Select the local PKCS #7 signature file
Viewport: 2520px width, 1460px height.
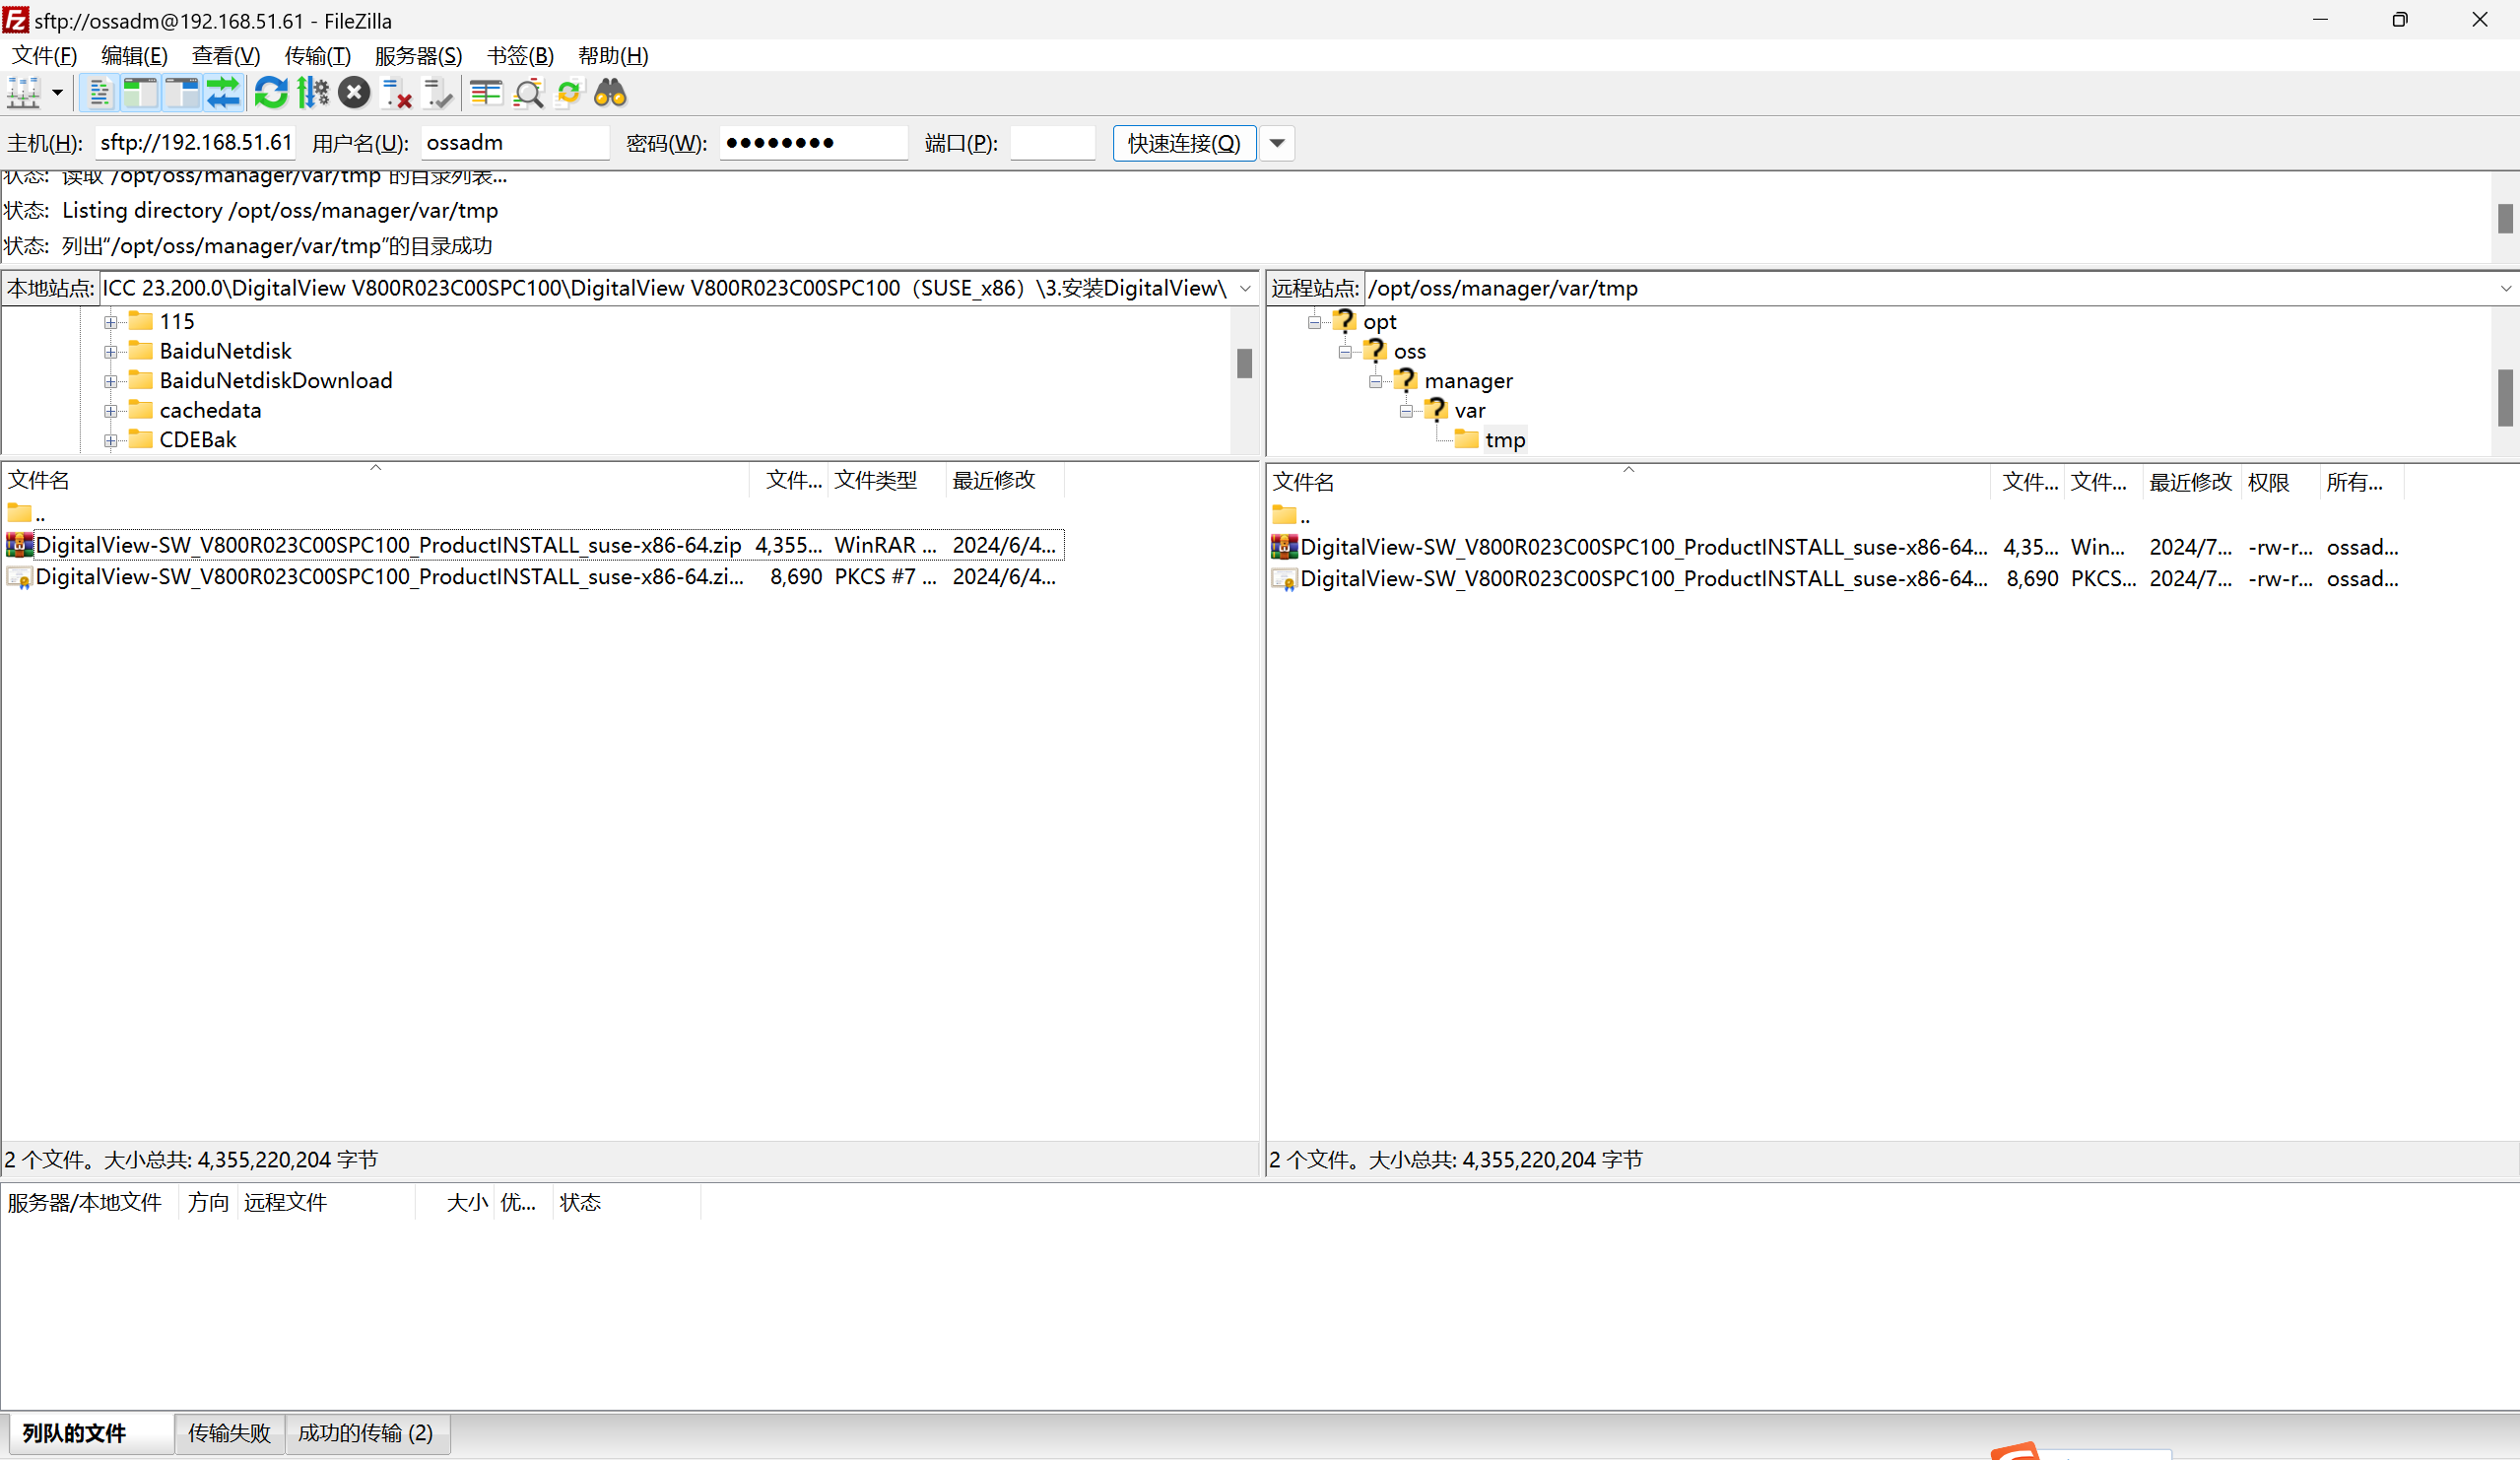pos(534,577)
